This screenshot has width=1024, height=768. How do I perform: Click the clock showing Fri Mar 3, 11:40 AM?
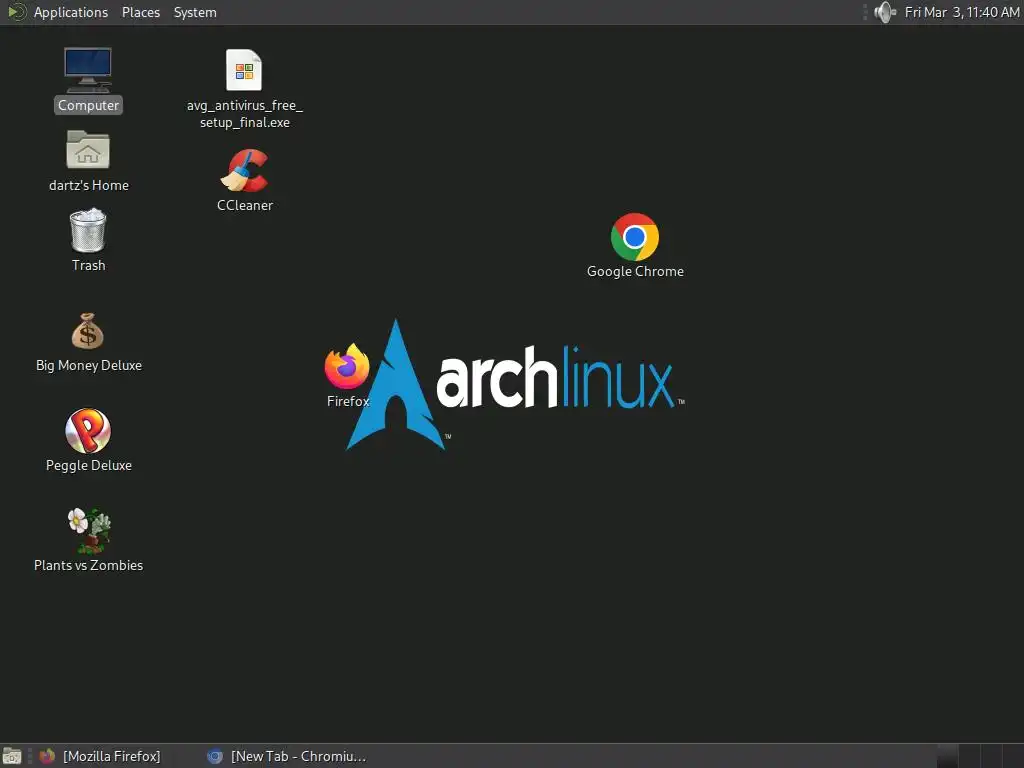click(x=962, y=12)
